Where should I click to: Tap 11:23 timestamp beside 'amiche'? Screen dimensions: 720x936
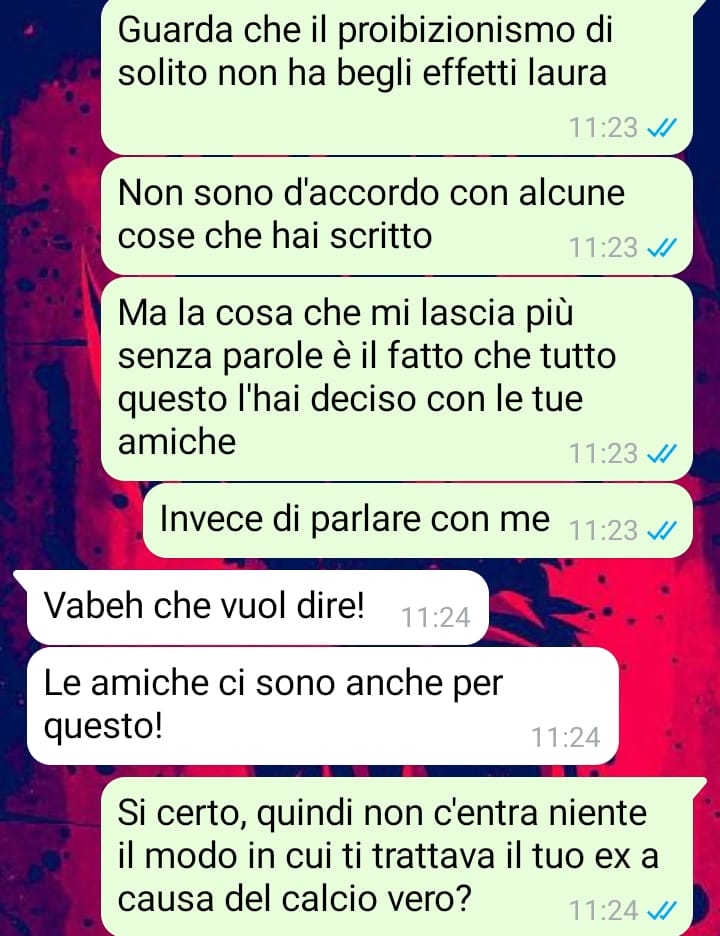603,454
